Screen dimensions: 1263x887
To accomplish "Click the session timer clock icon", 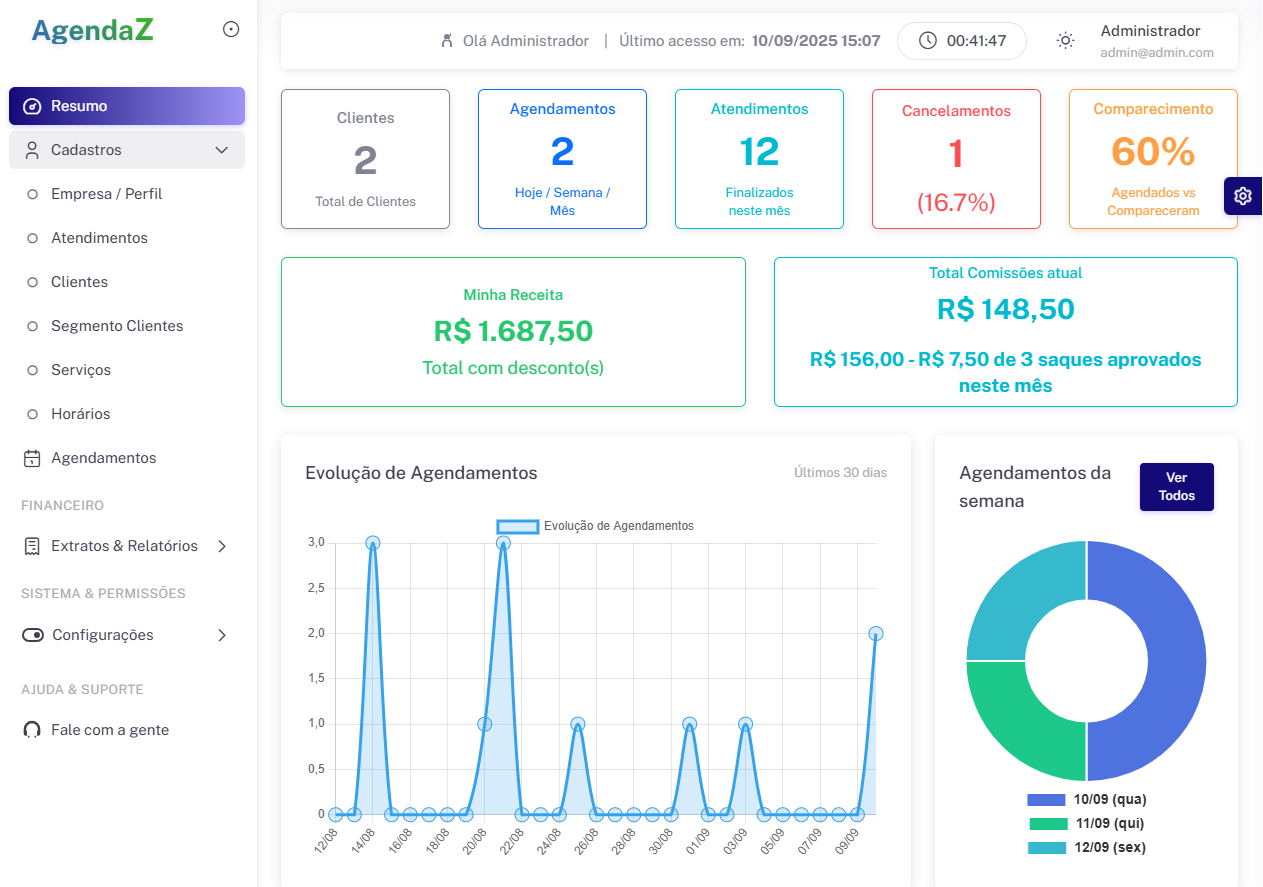I will (928, 41).
